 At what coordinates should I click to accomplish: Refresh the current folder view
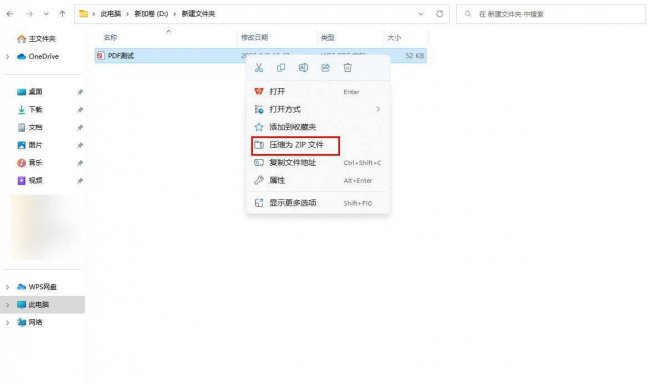(439, 14)
